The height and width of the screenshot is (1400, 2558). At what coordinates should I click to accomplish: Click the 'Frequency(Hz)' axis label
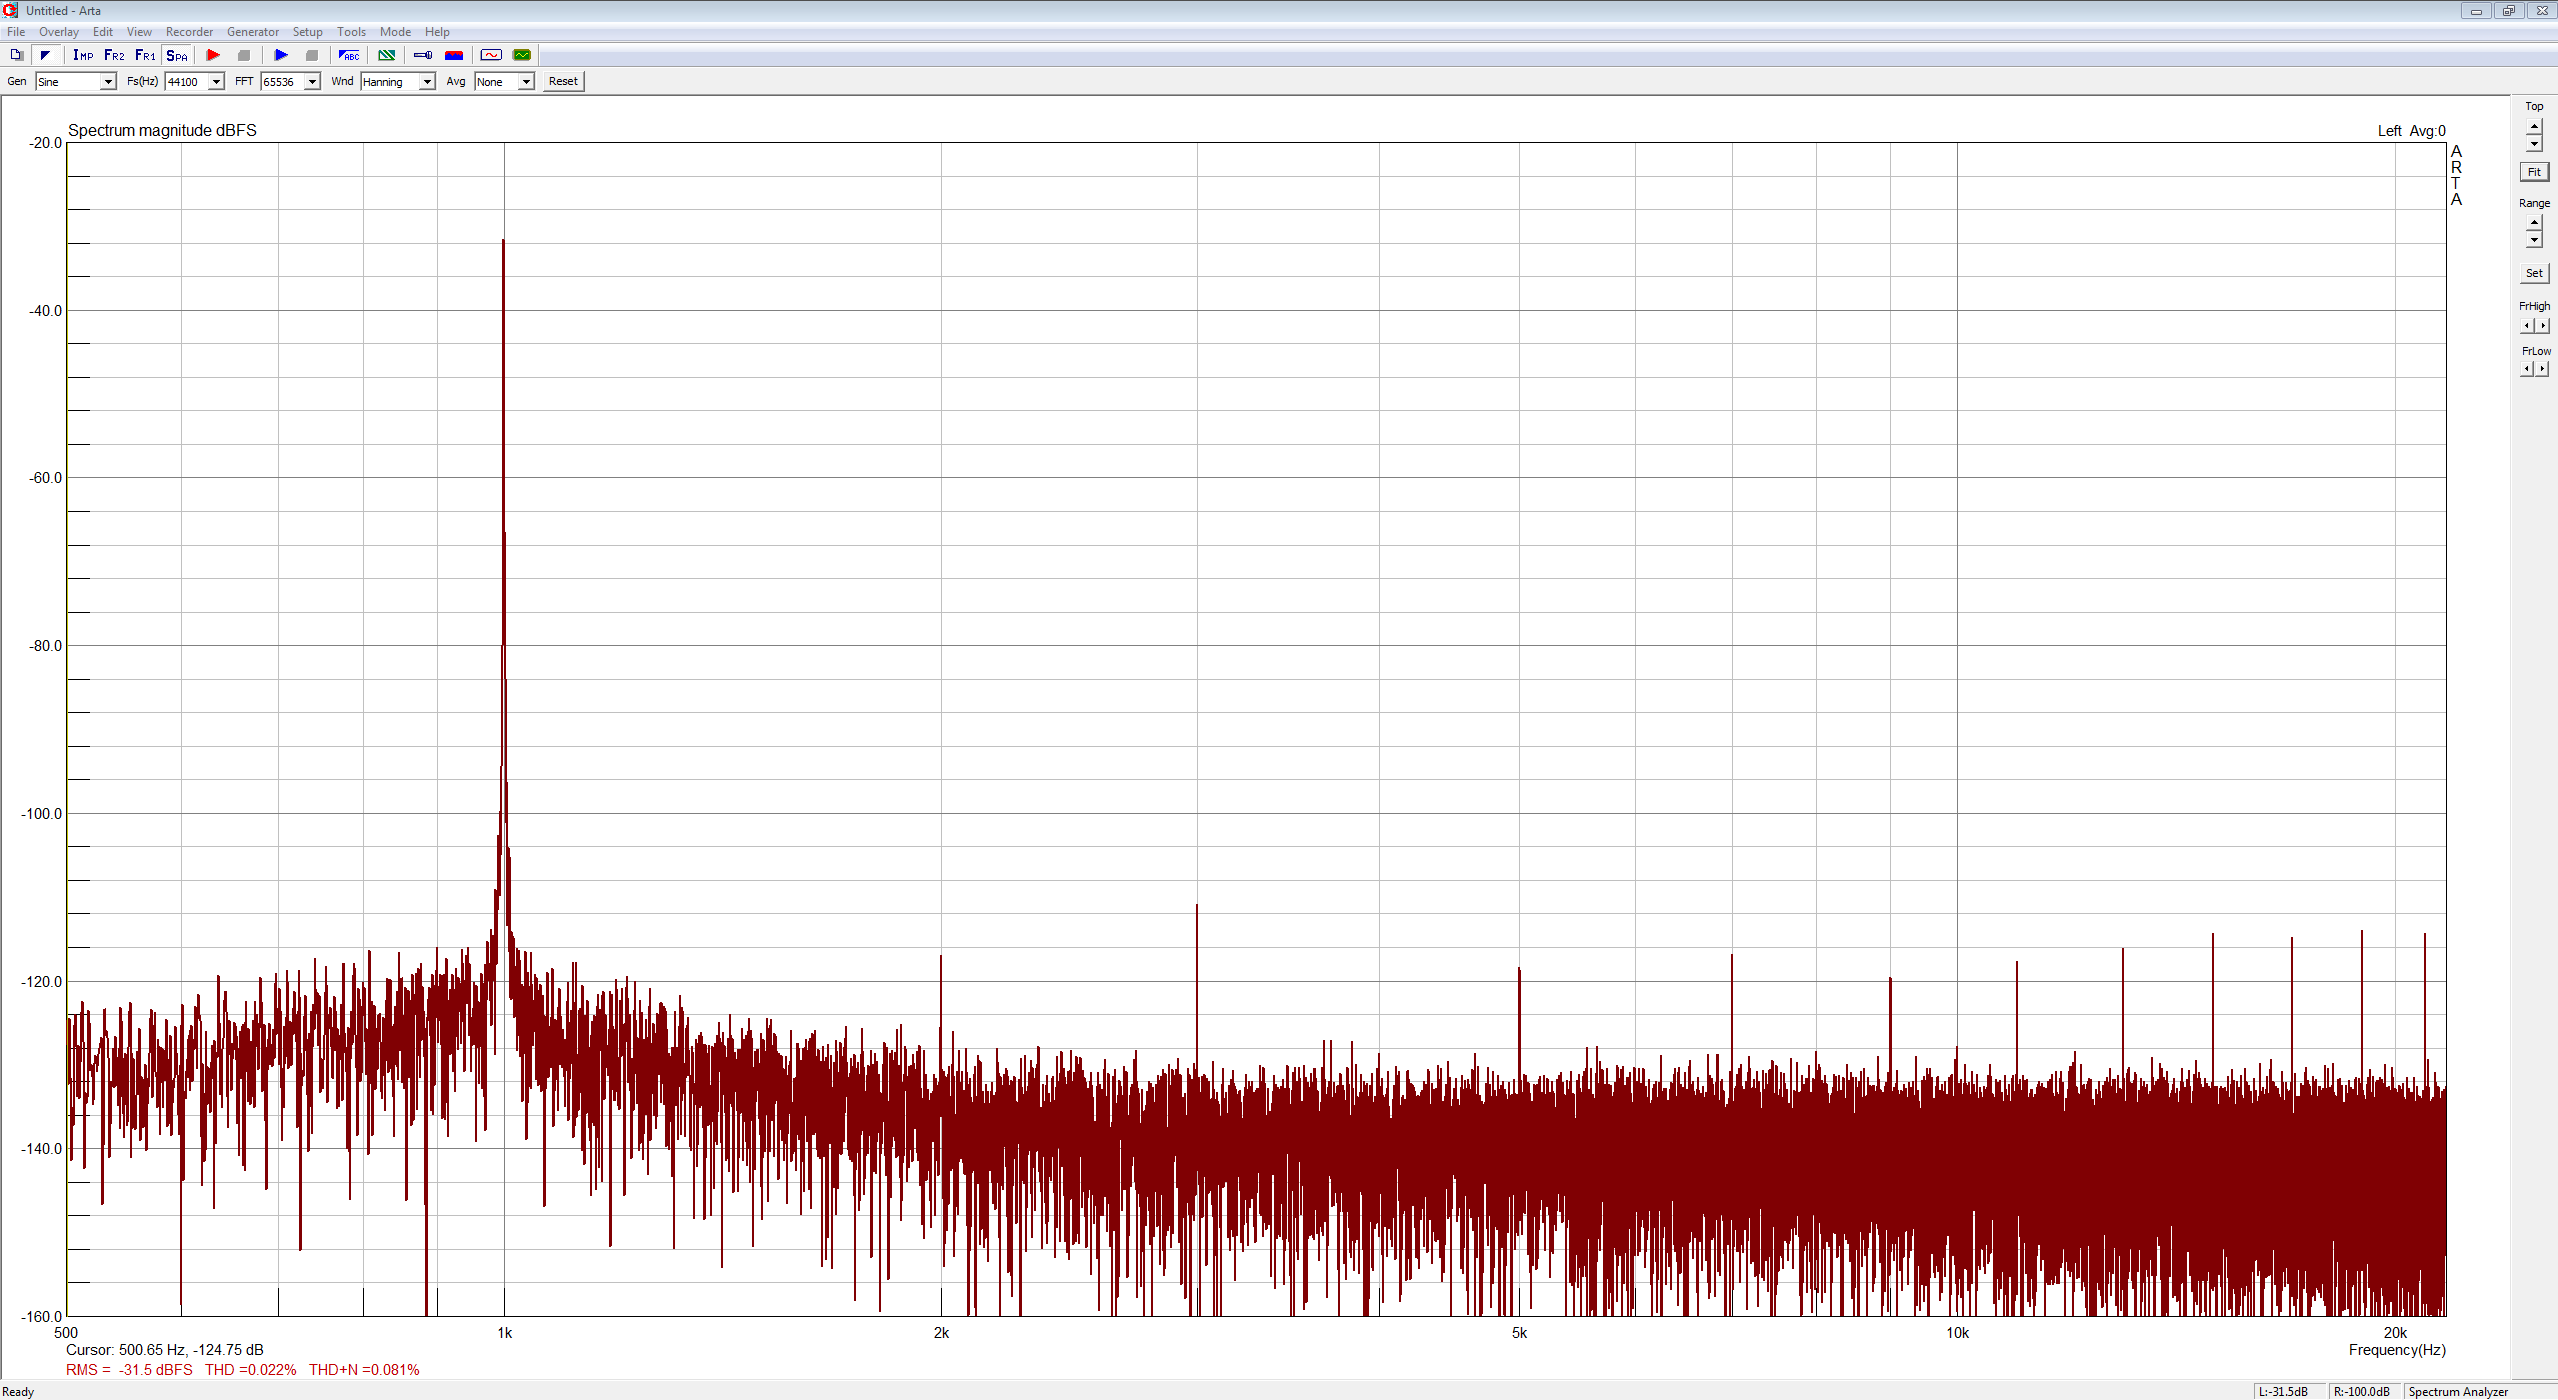(x=2397, y=1350)
